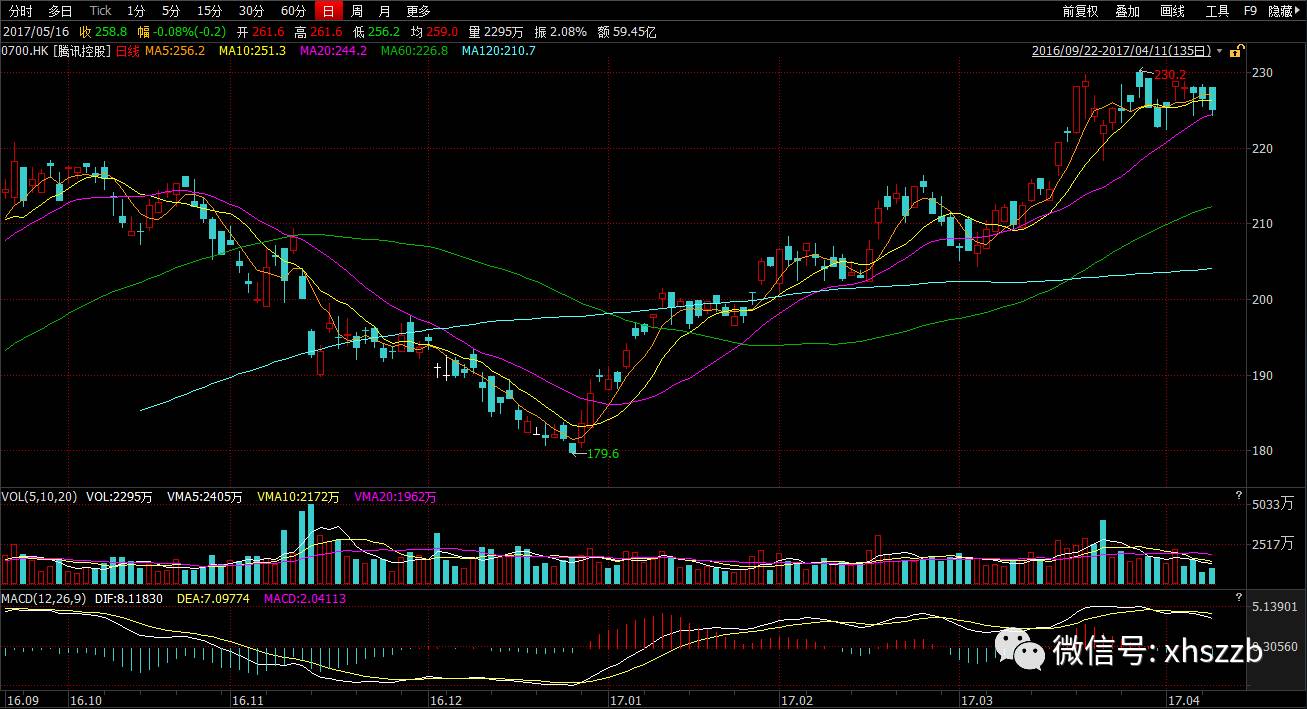Click the 5033万 volume axis label
1307x709 pixels.
(1271, 505)
